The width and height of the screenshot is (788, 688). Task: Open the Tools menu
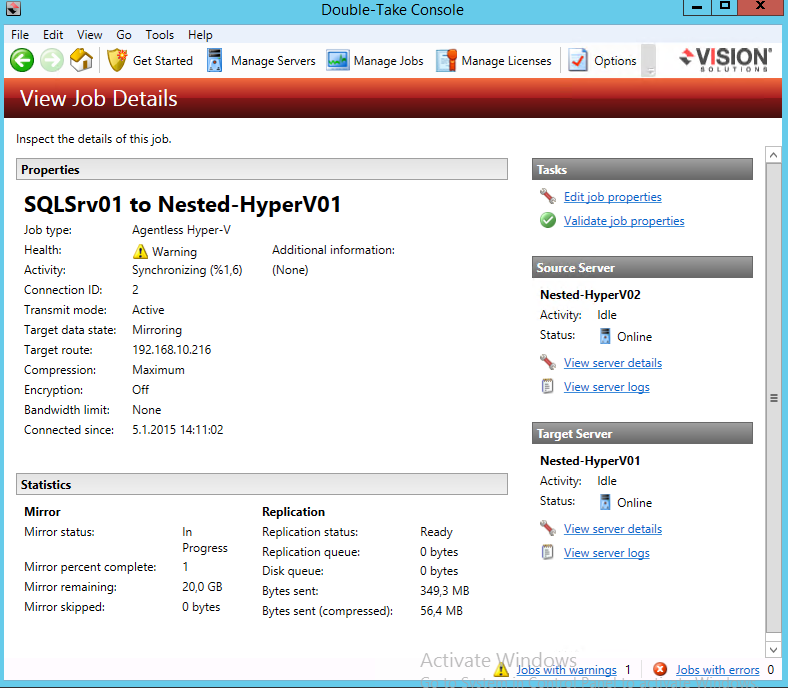[160, 35]
